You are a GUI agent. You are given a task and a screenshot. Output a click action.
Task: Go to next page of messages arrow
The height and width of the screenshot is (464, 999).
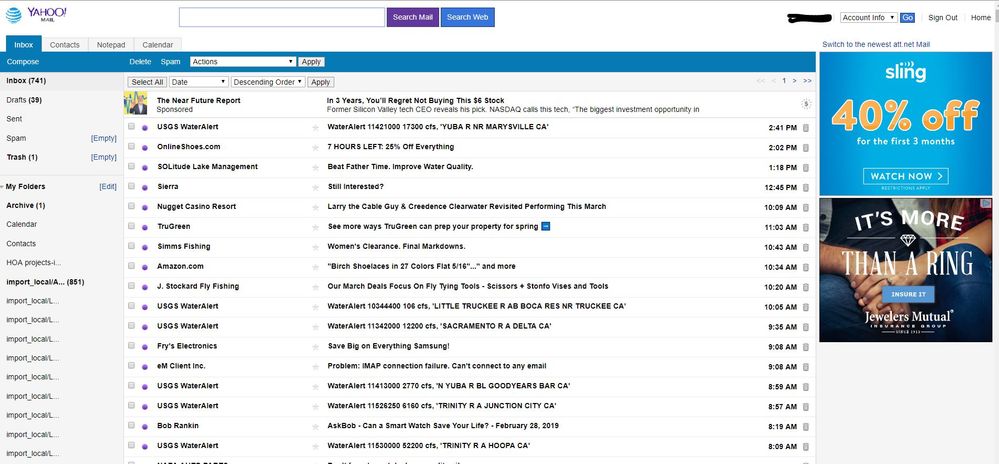click(795, 81)
